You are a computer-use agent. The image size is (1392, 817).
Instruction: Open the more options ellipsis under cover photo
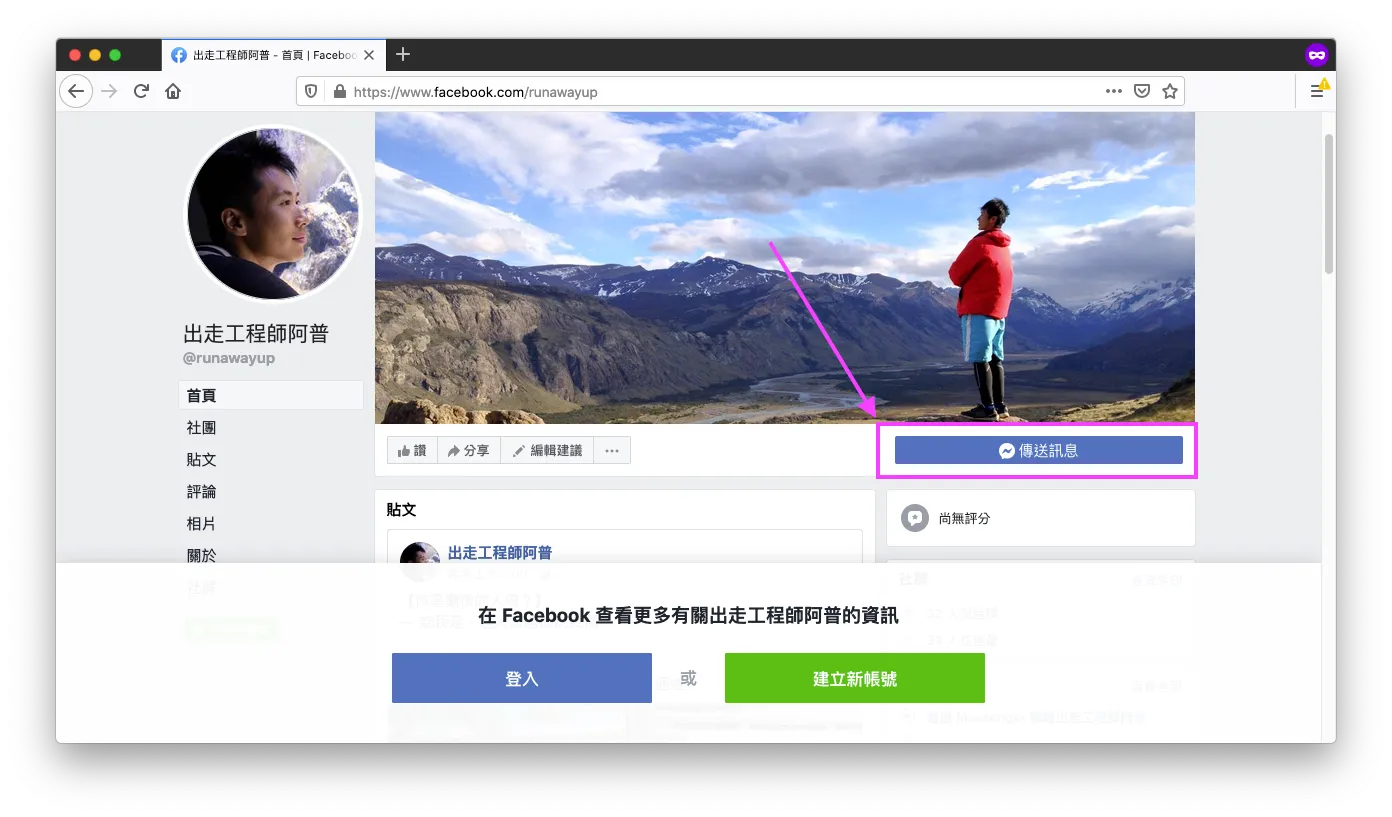612,451
